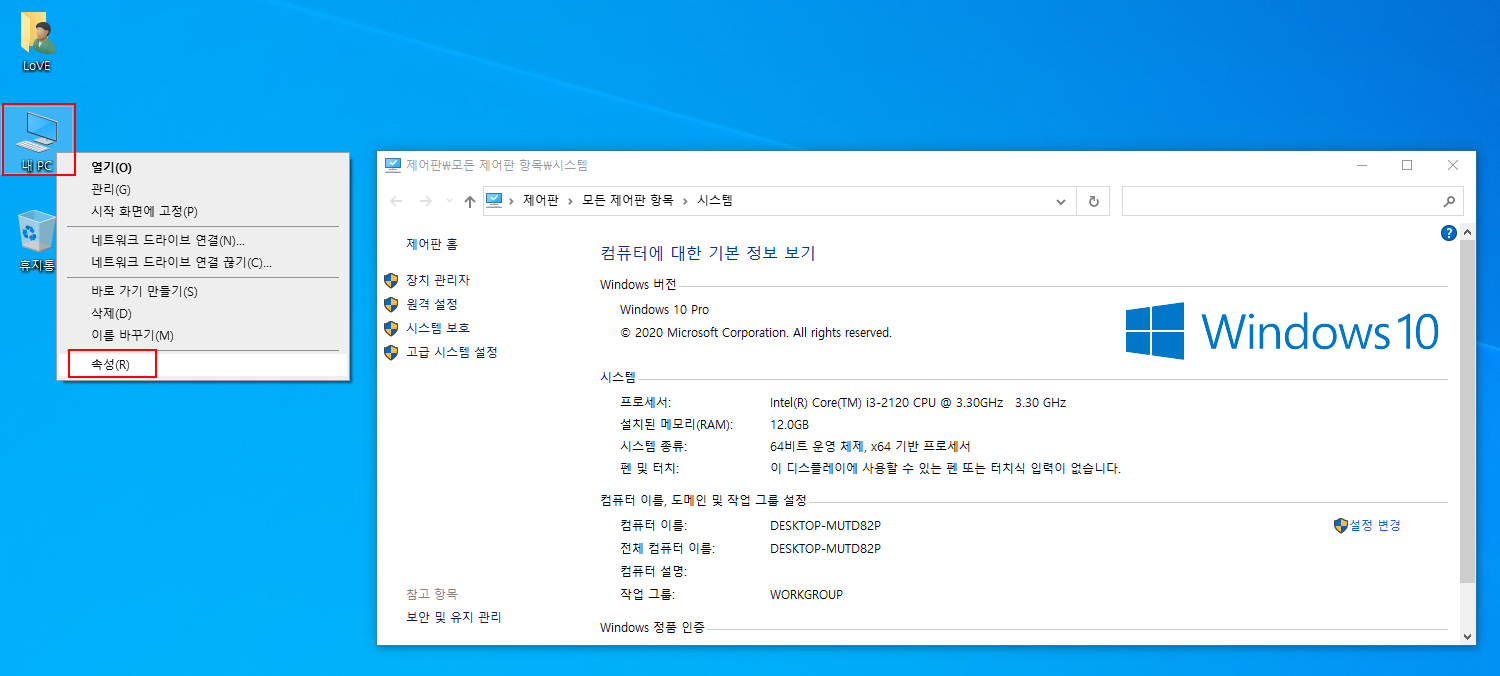
Task: Click the scroll up arrow of System window
Action: point(1468,232)
